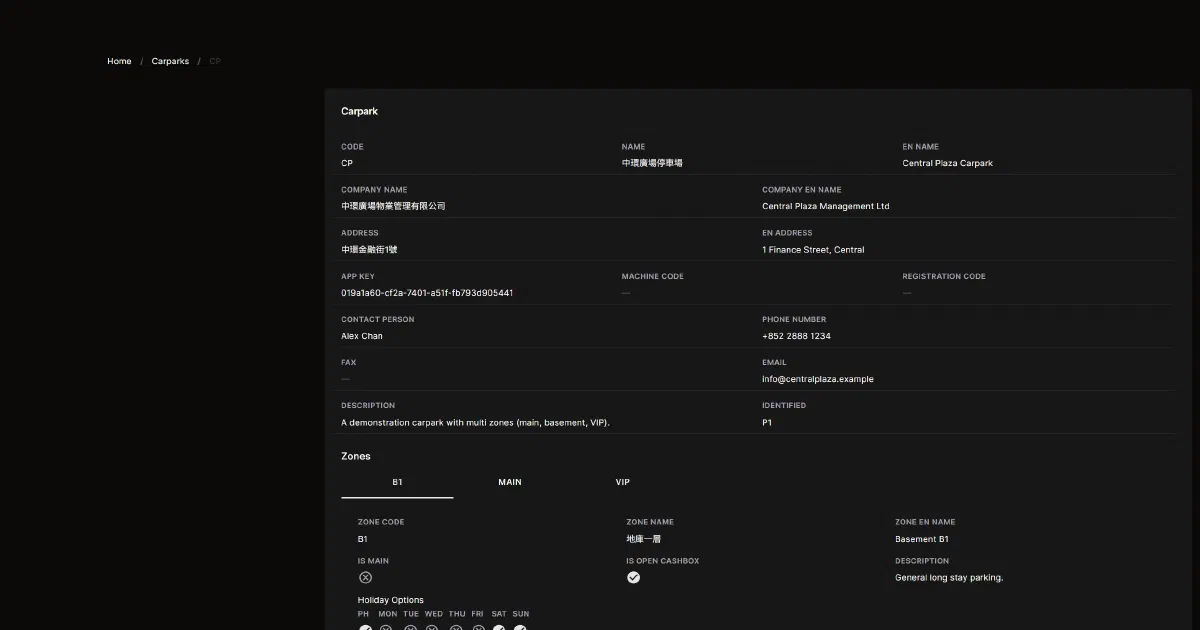Switch to the MAIN zone tab
The image size is (1200, 630).
(510, 482)
